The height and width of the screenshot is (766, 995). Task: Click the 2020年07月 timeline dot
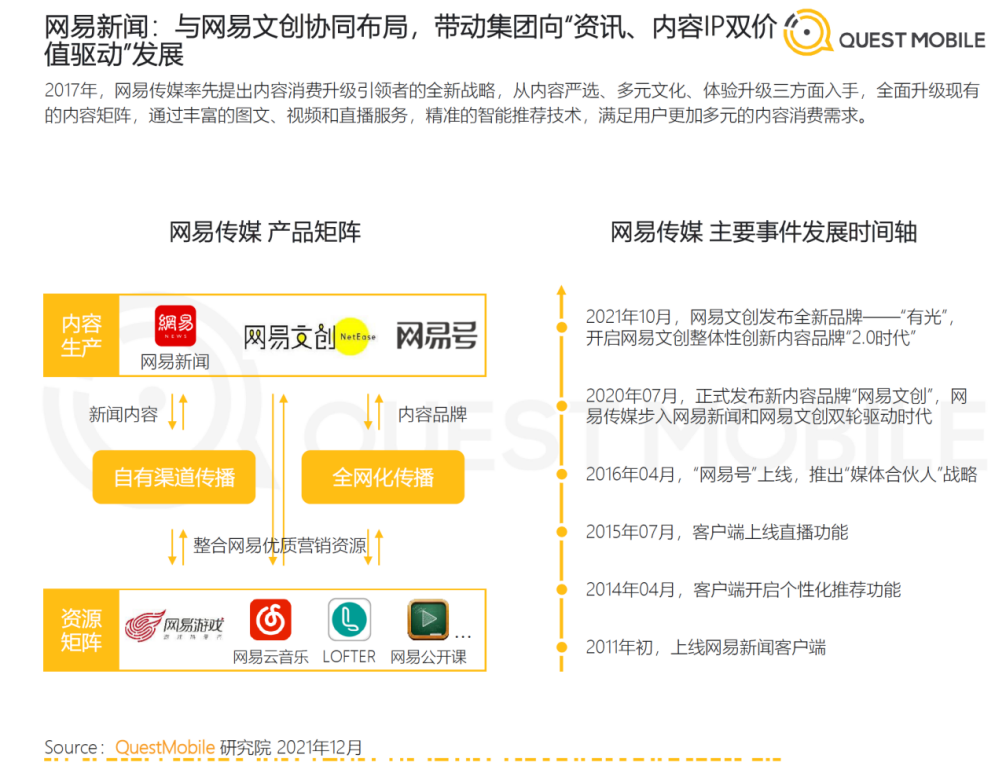point(562,406)
